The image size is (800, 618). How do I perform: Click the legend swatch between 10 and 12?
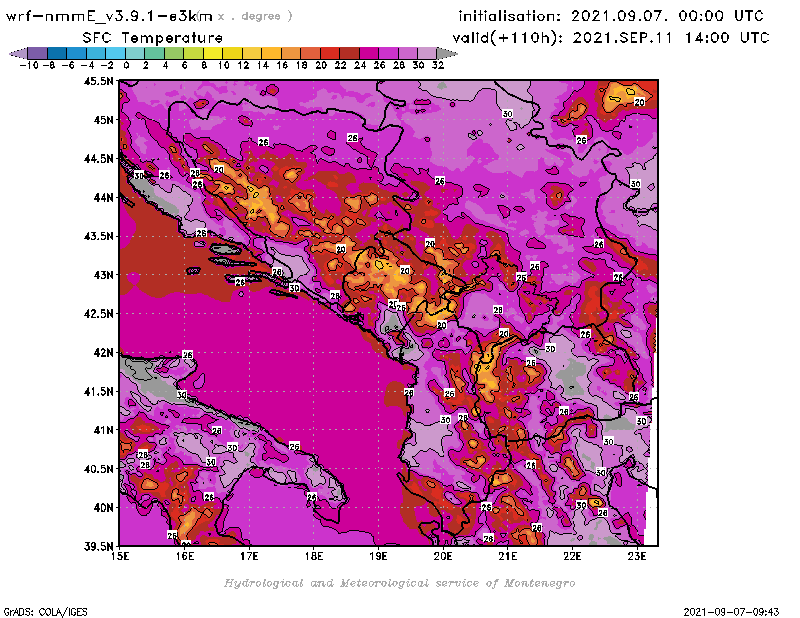click(x=232, y=54)
